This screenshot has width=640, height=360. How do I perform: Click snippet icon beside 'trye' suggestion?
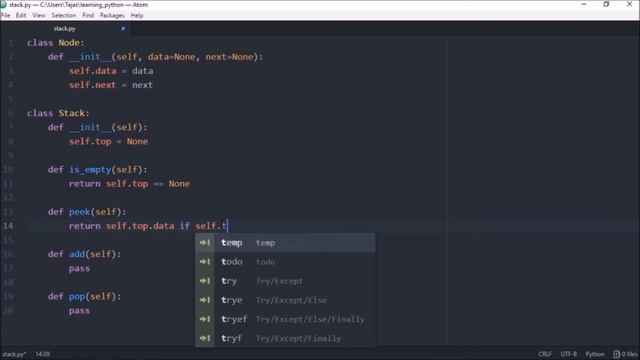click(205, 300)
